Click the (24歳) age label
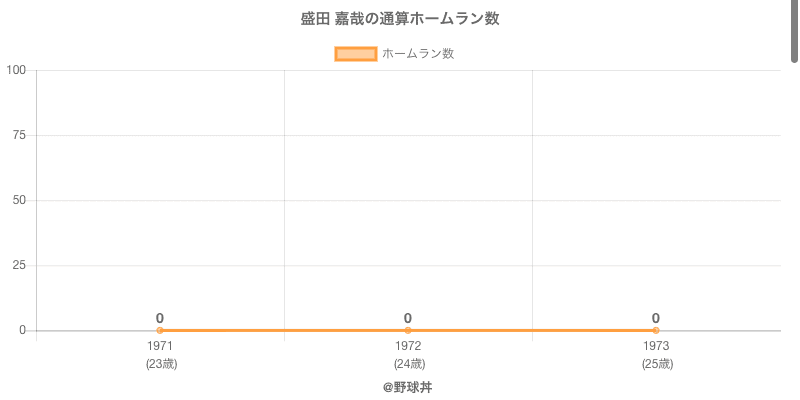This screenshot has height=400, width=800. point(408,364)
